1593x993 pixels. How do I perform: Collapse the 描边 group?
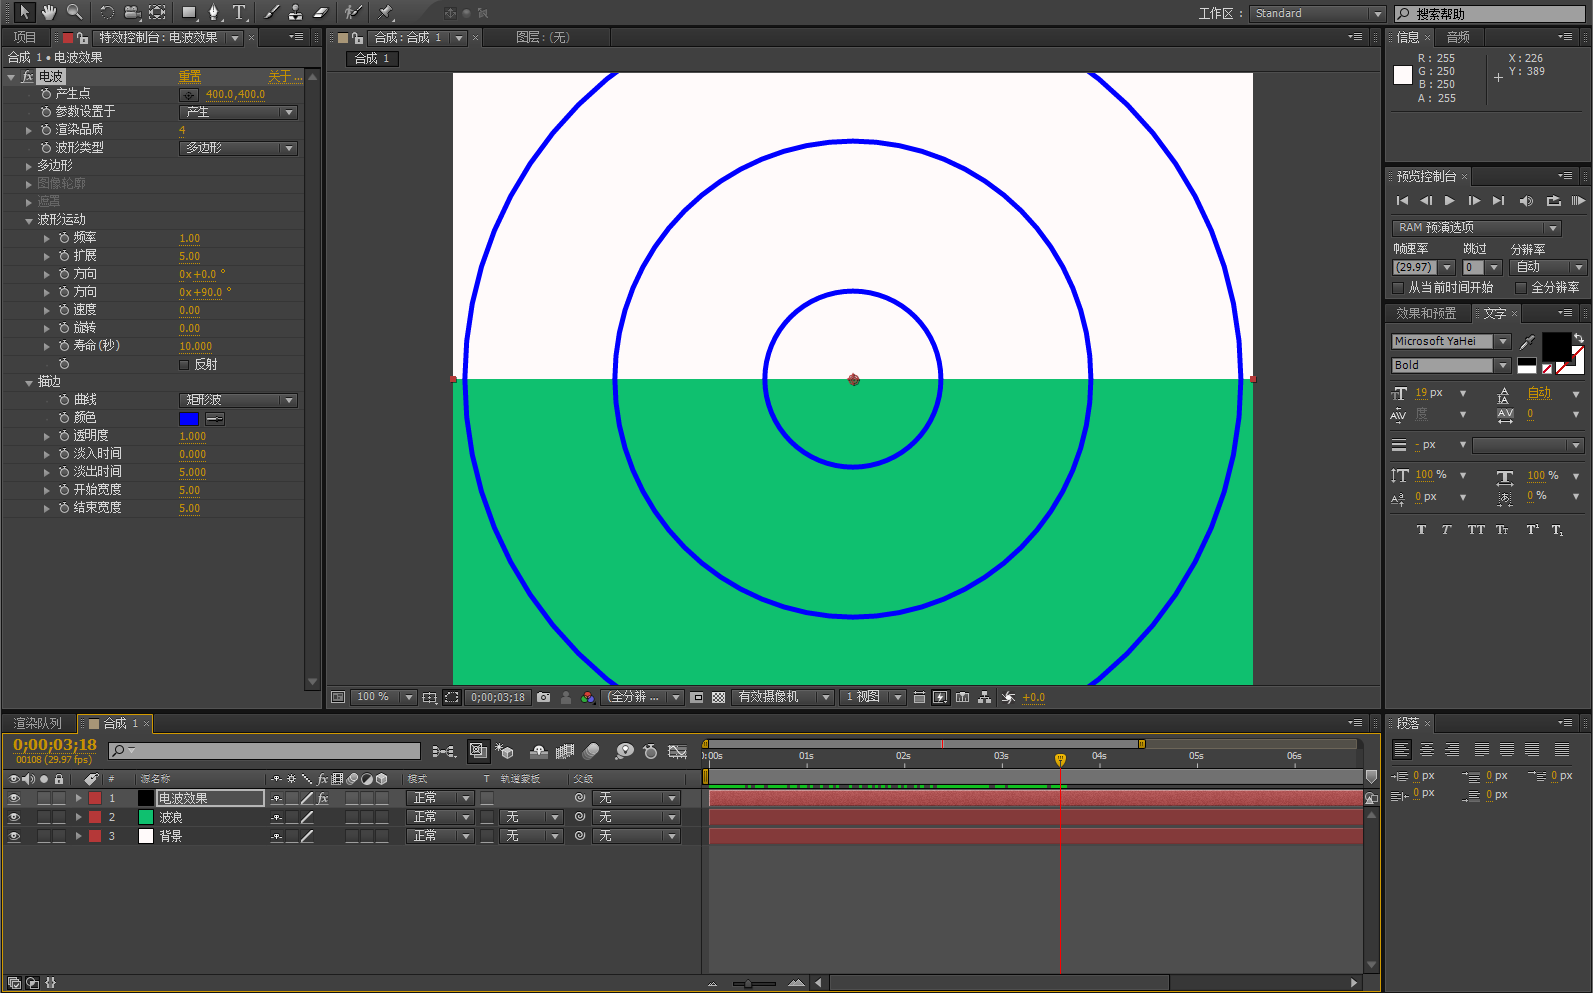[x=29, y=382]
